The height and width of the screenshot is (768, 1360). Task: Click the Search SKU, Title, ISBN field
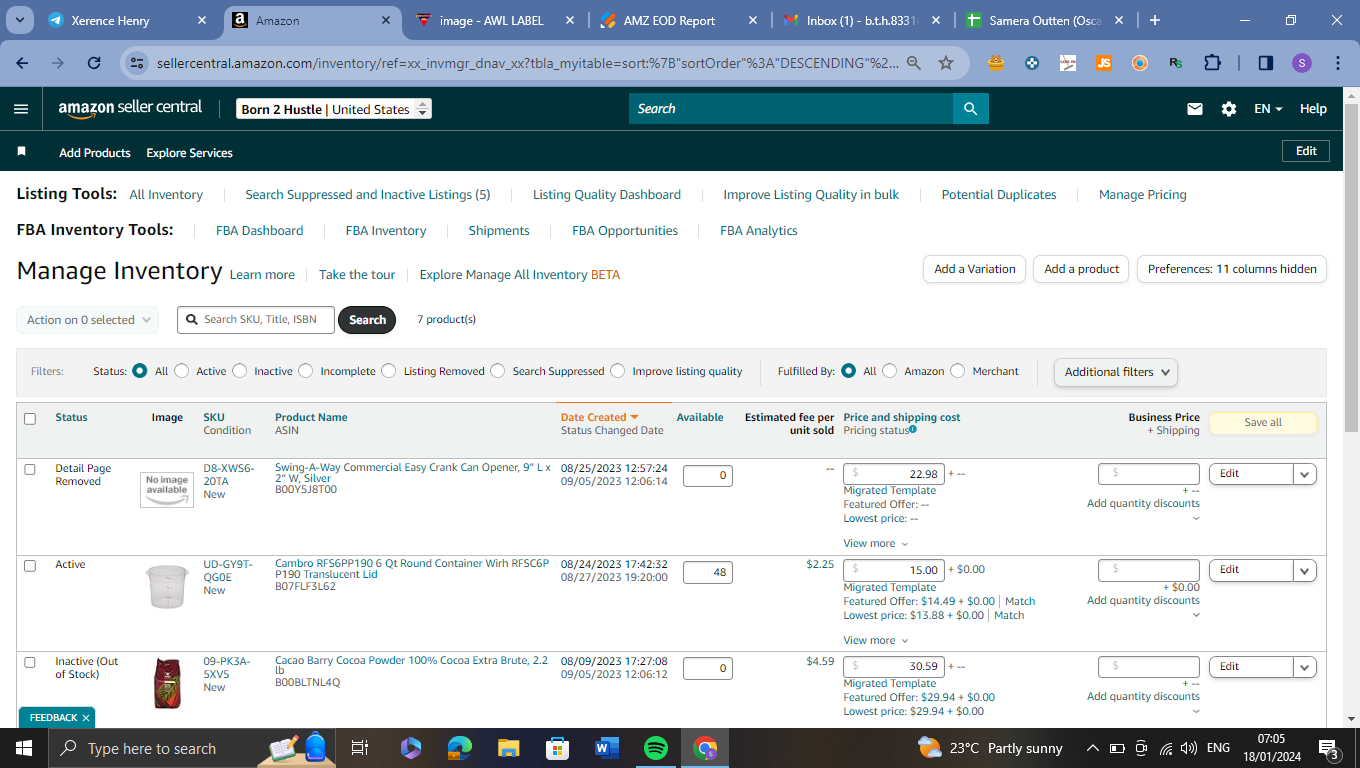256,320
